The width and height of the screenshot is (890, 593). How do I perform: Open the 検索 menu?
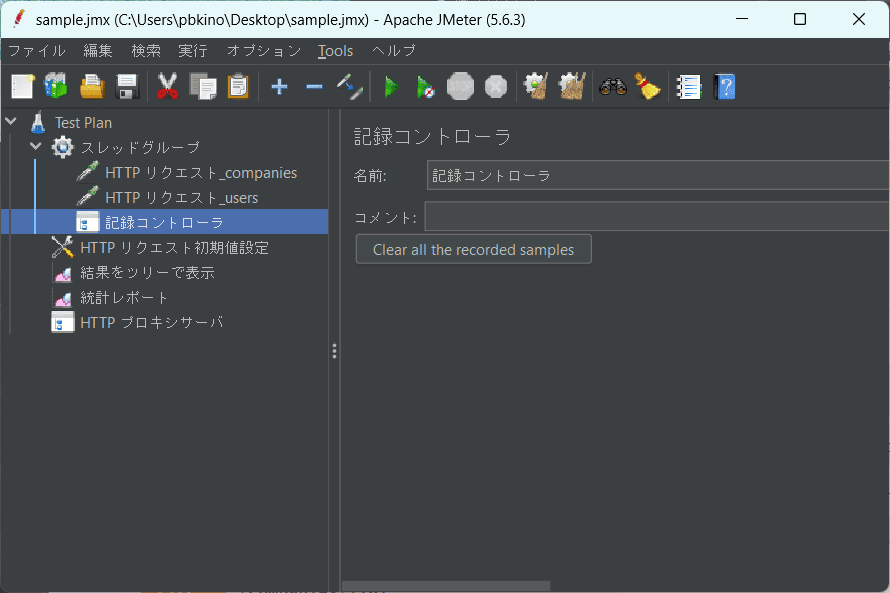pyautogui.click(x=146, y=51)
